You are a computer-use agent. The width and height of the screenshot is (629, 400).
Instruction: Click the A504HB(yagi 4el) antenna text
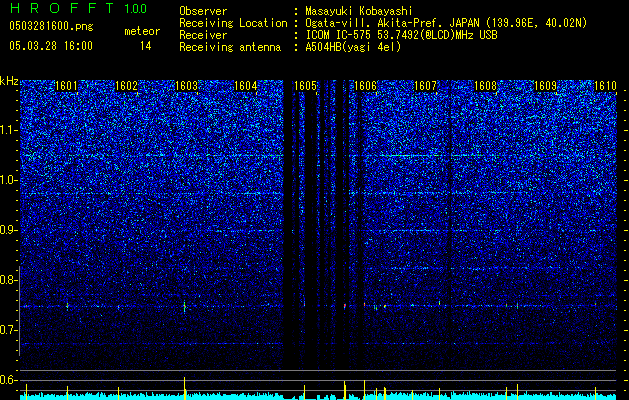coord(353,47)
